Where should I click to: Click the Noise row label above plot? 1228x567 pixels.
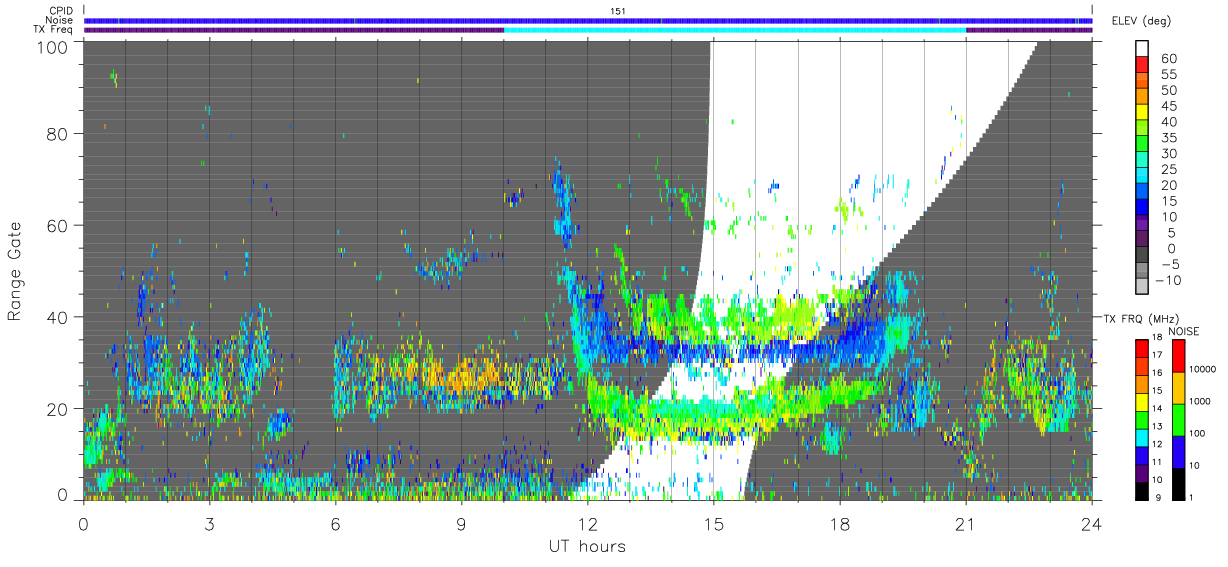pos(60,20)
